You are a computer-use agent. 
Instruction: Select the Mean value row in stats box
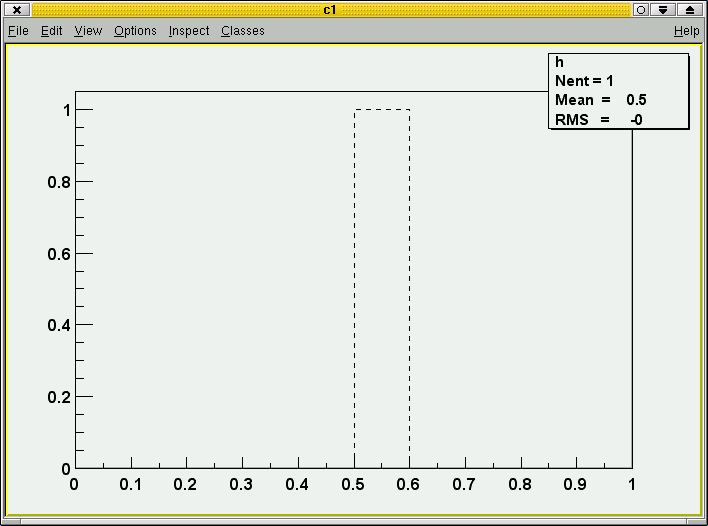point(600,100)
